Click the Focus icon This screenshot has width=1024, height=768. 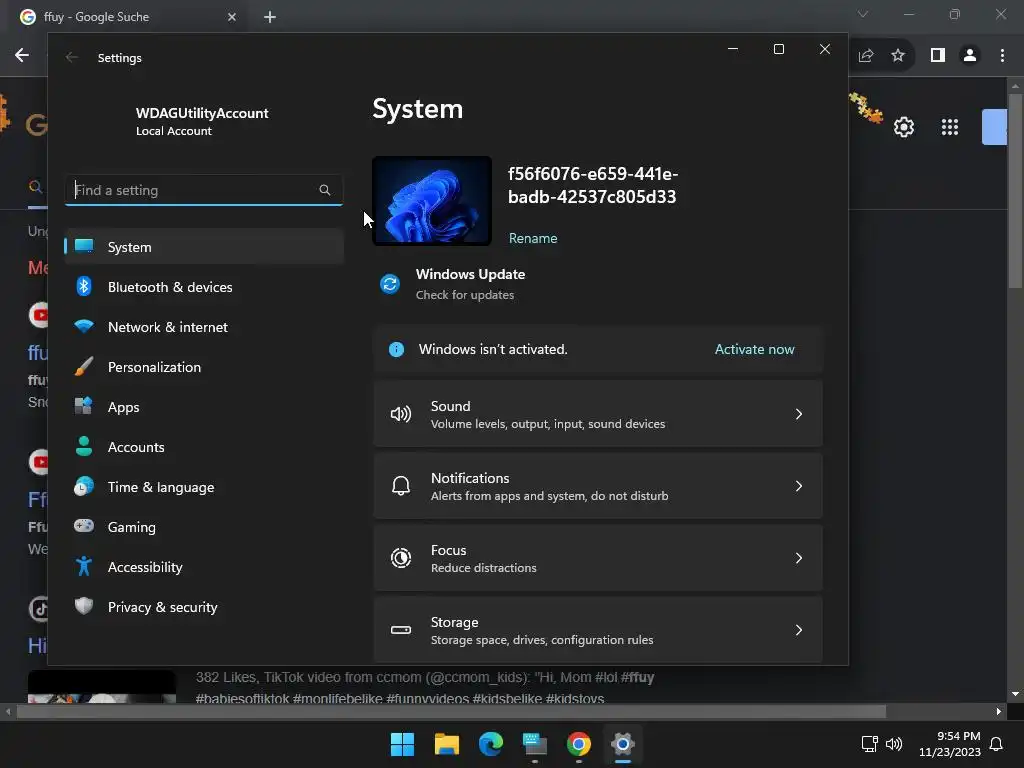point(401,558)
